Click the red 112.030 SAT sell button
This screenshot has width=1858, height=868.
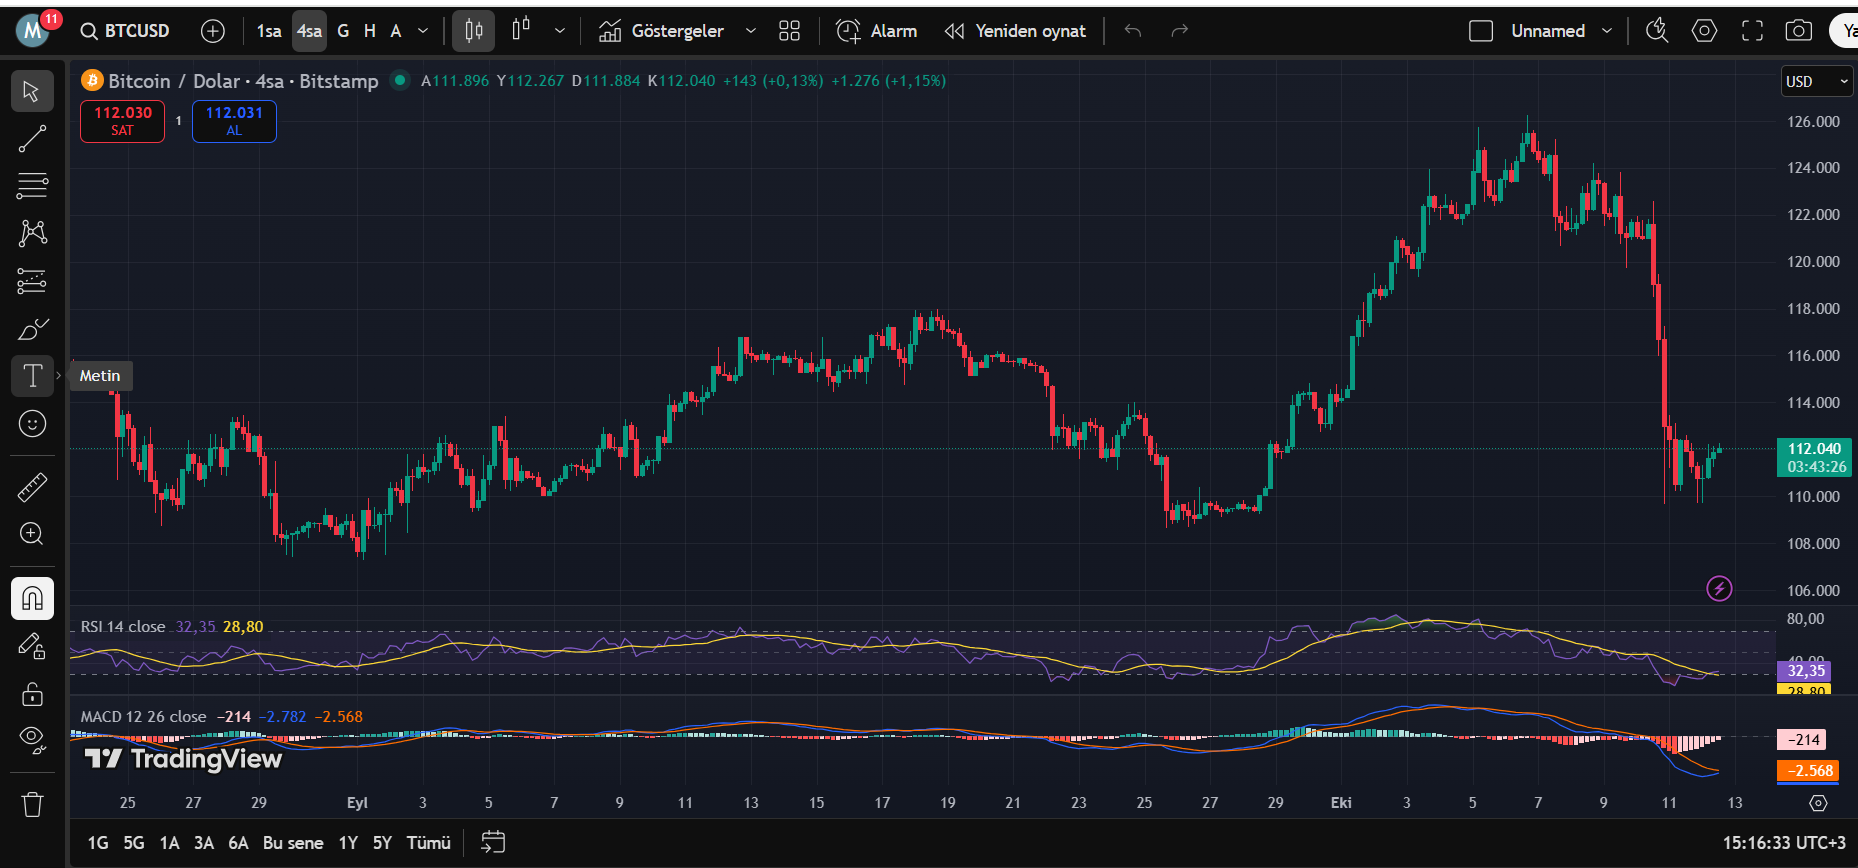122,121
